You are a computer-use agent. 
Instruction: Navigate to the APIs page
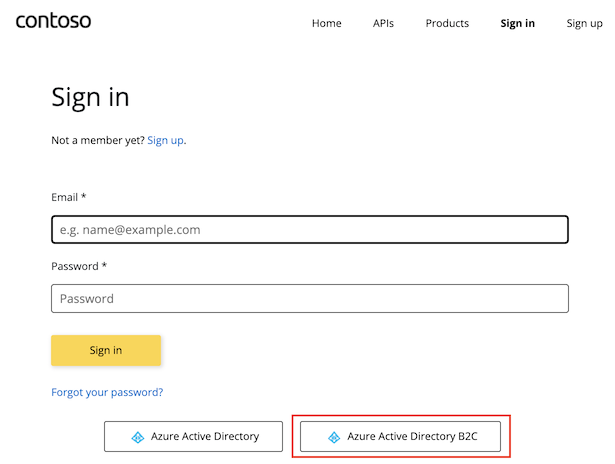tap(383, 23)
